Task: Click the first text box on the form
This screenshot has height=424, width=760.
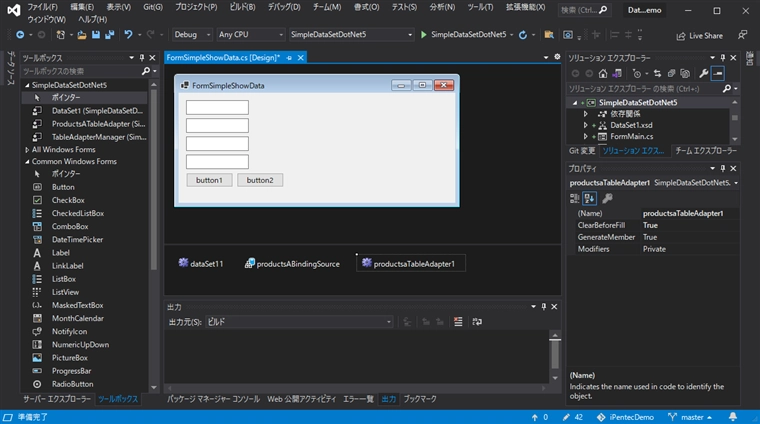Action: pos(217,108)
